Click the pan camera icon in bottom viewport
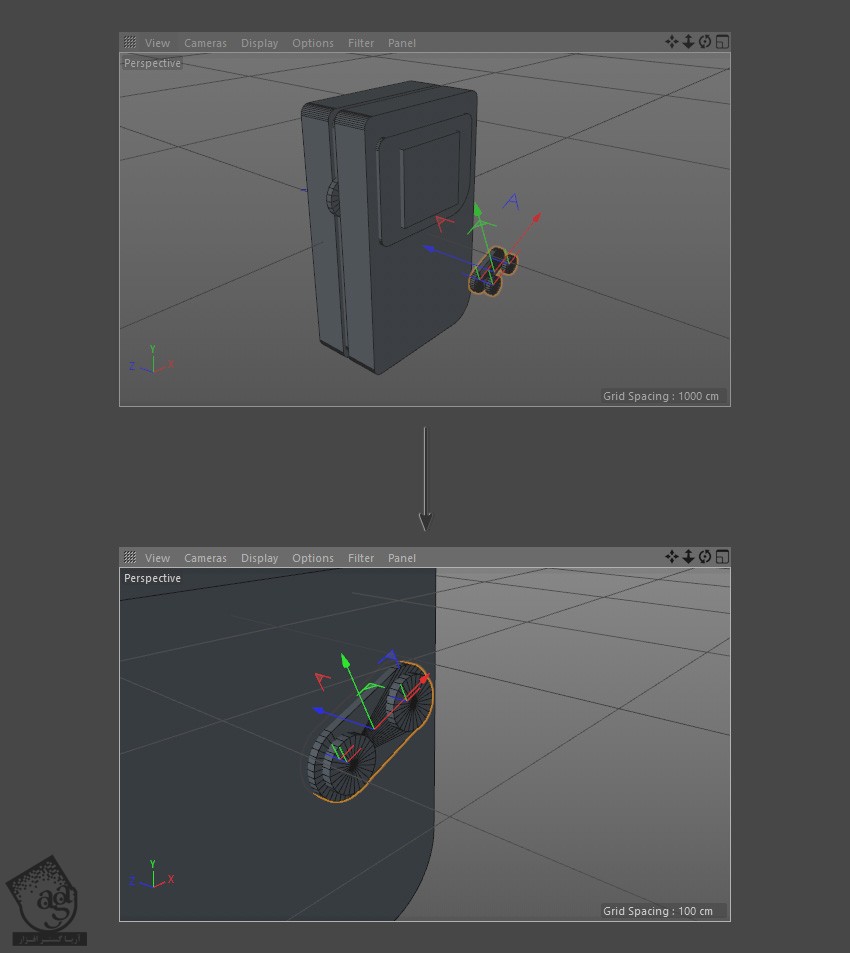Viewport: 850px width, 953px height. click(x=672, y=557)
